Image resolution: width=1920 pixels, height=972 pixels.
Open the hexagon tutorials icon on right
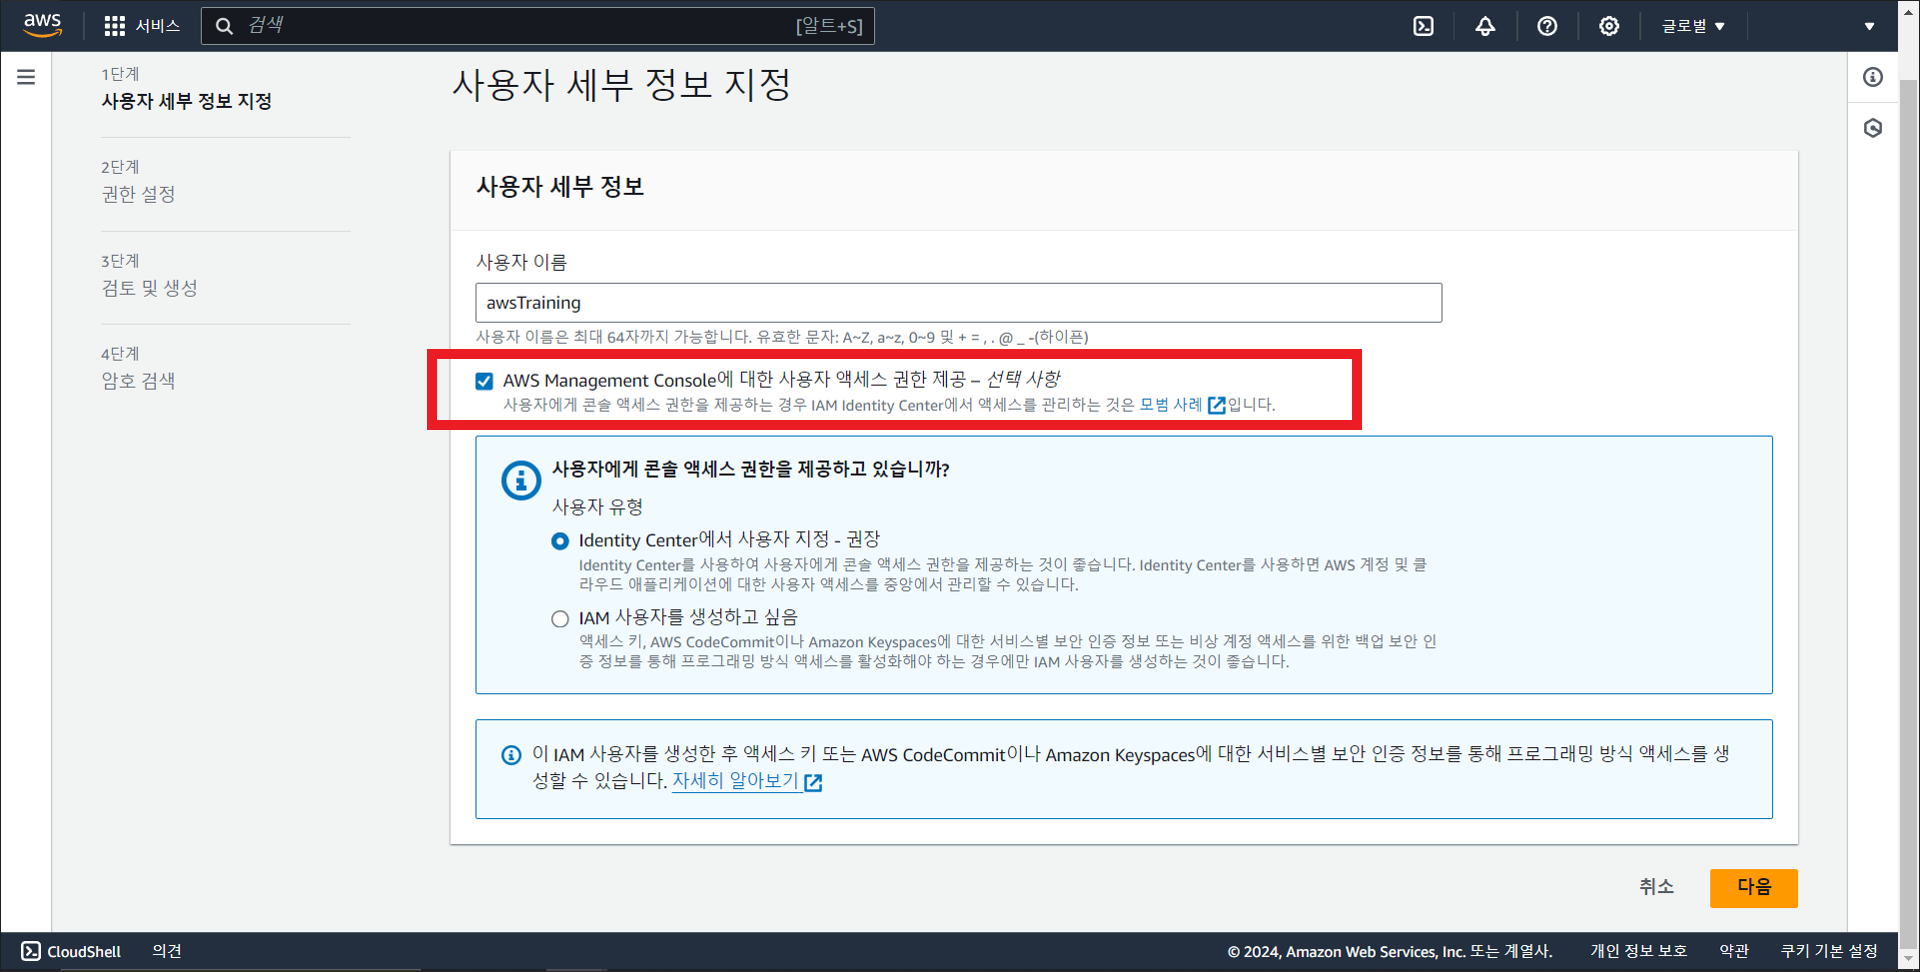point(1873,128)
